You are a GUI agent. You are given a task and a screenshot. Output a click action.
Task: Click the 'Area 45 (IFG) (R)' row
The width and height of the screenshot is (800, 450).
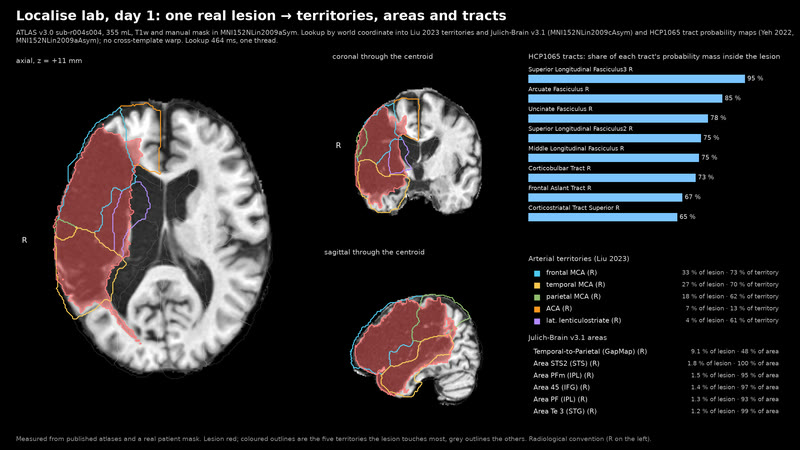pyautogui.click(x=656, y=387)
